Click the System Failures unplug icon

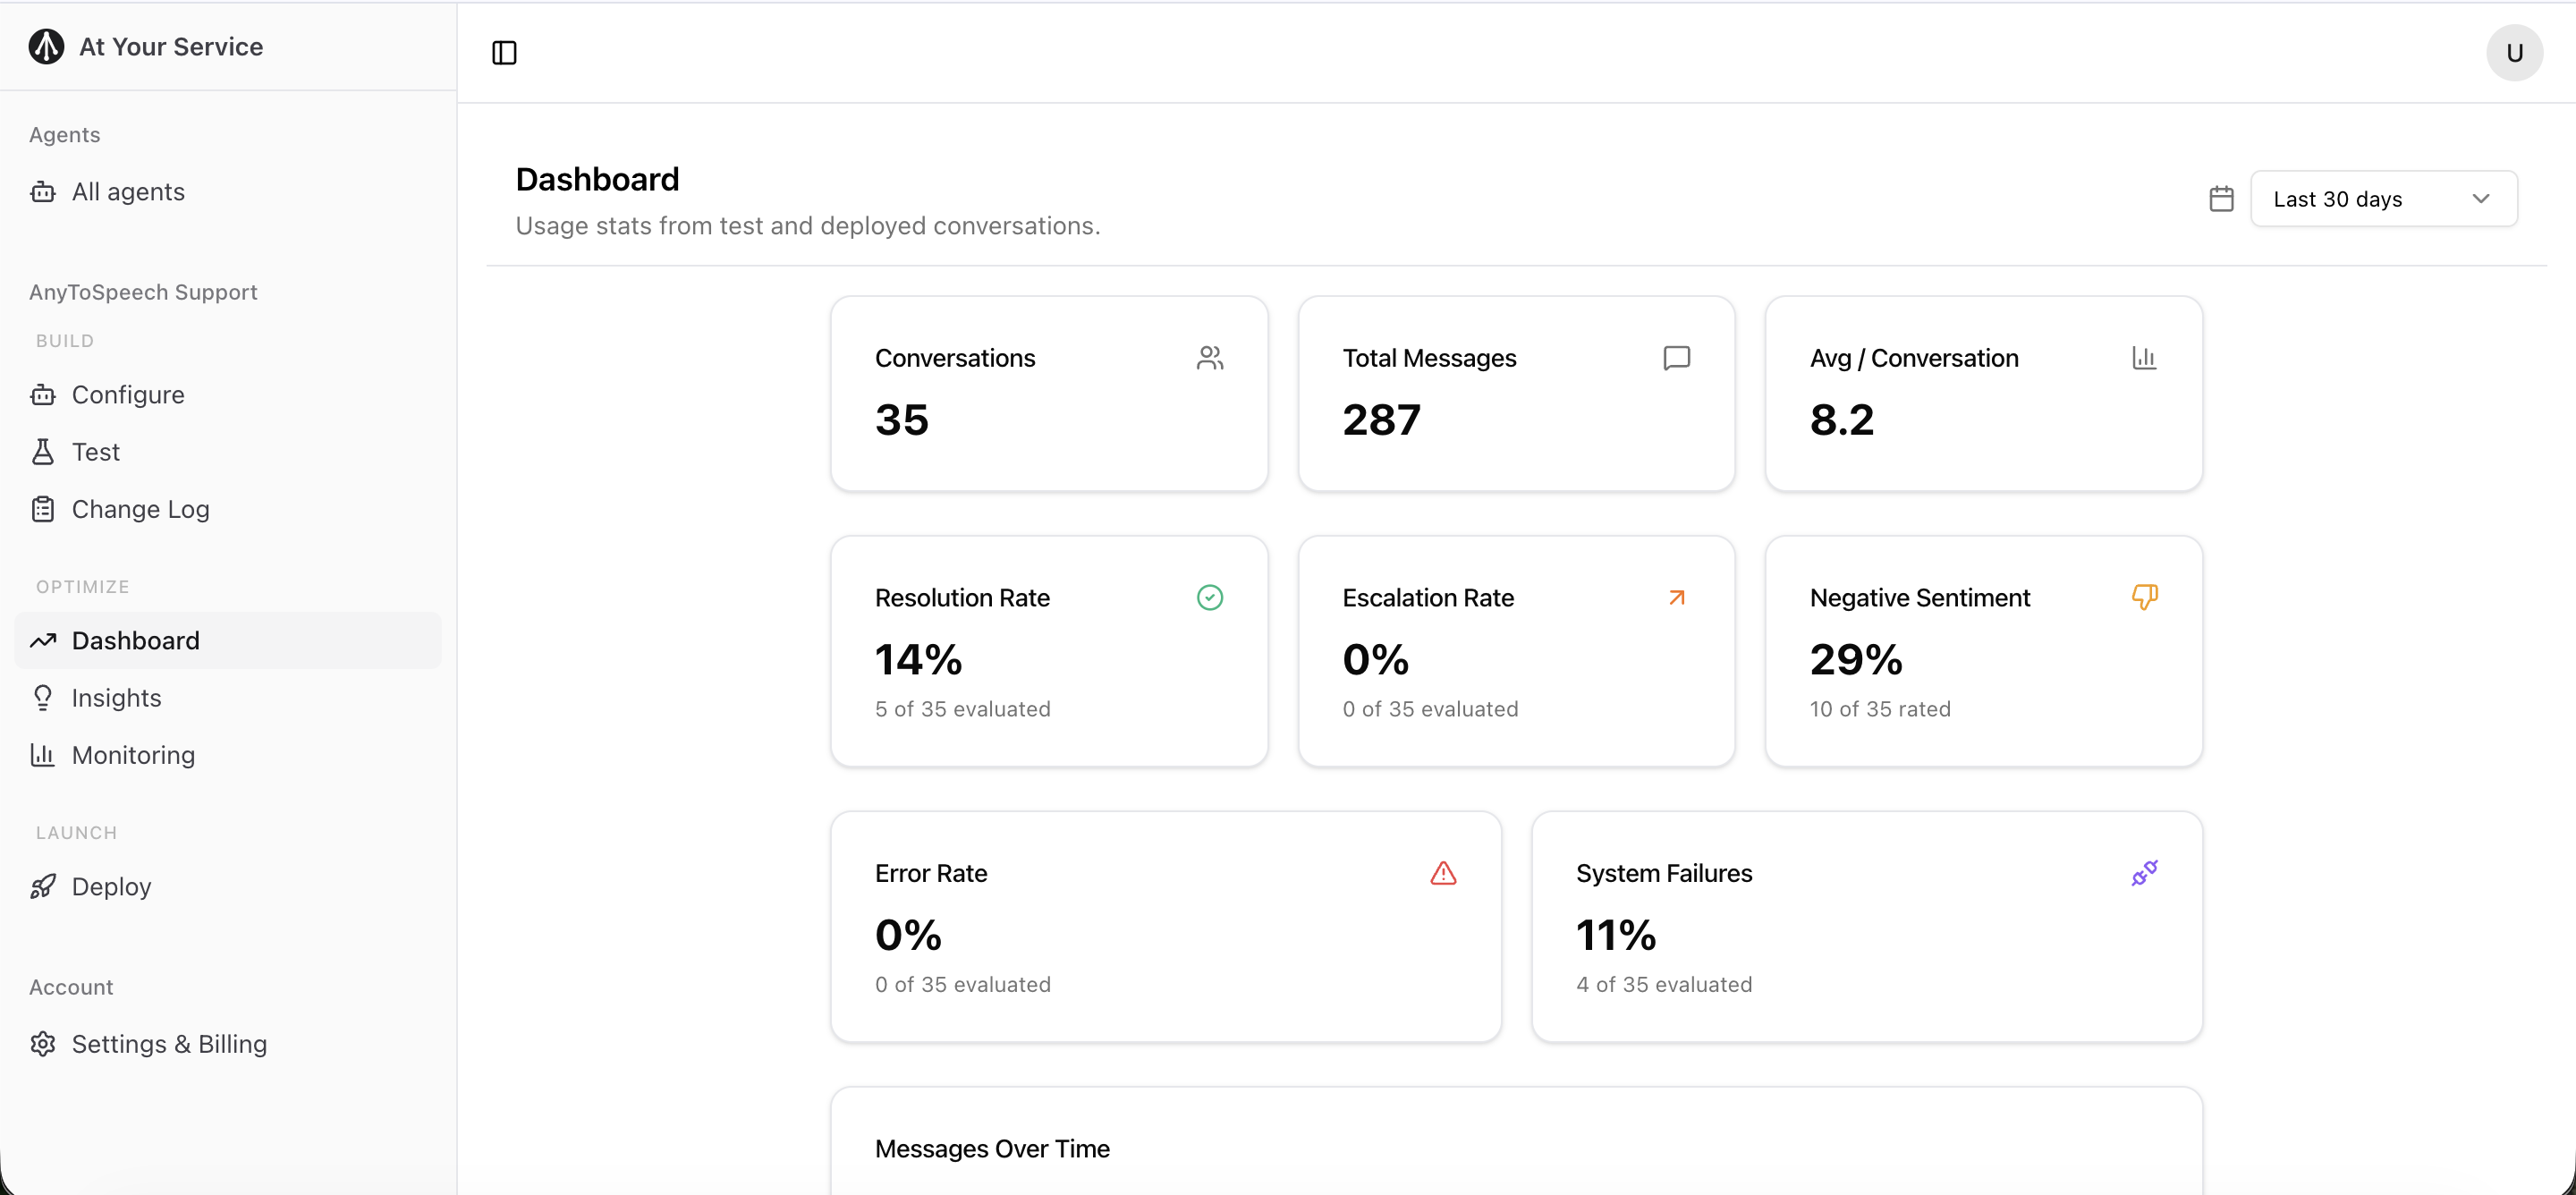(2144, 874)
